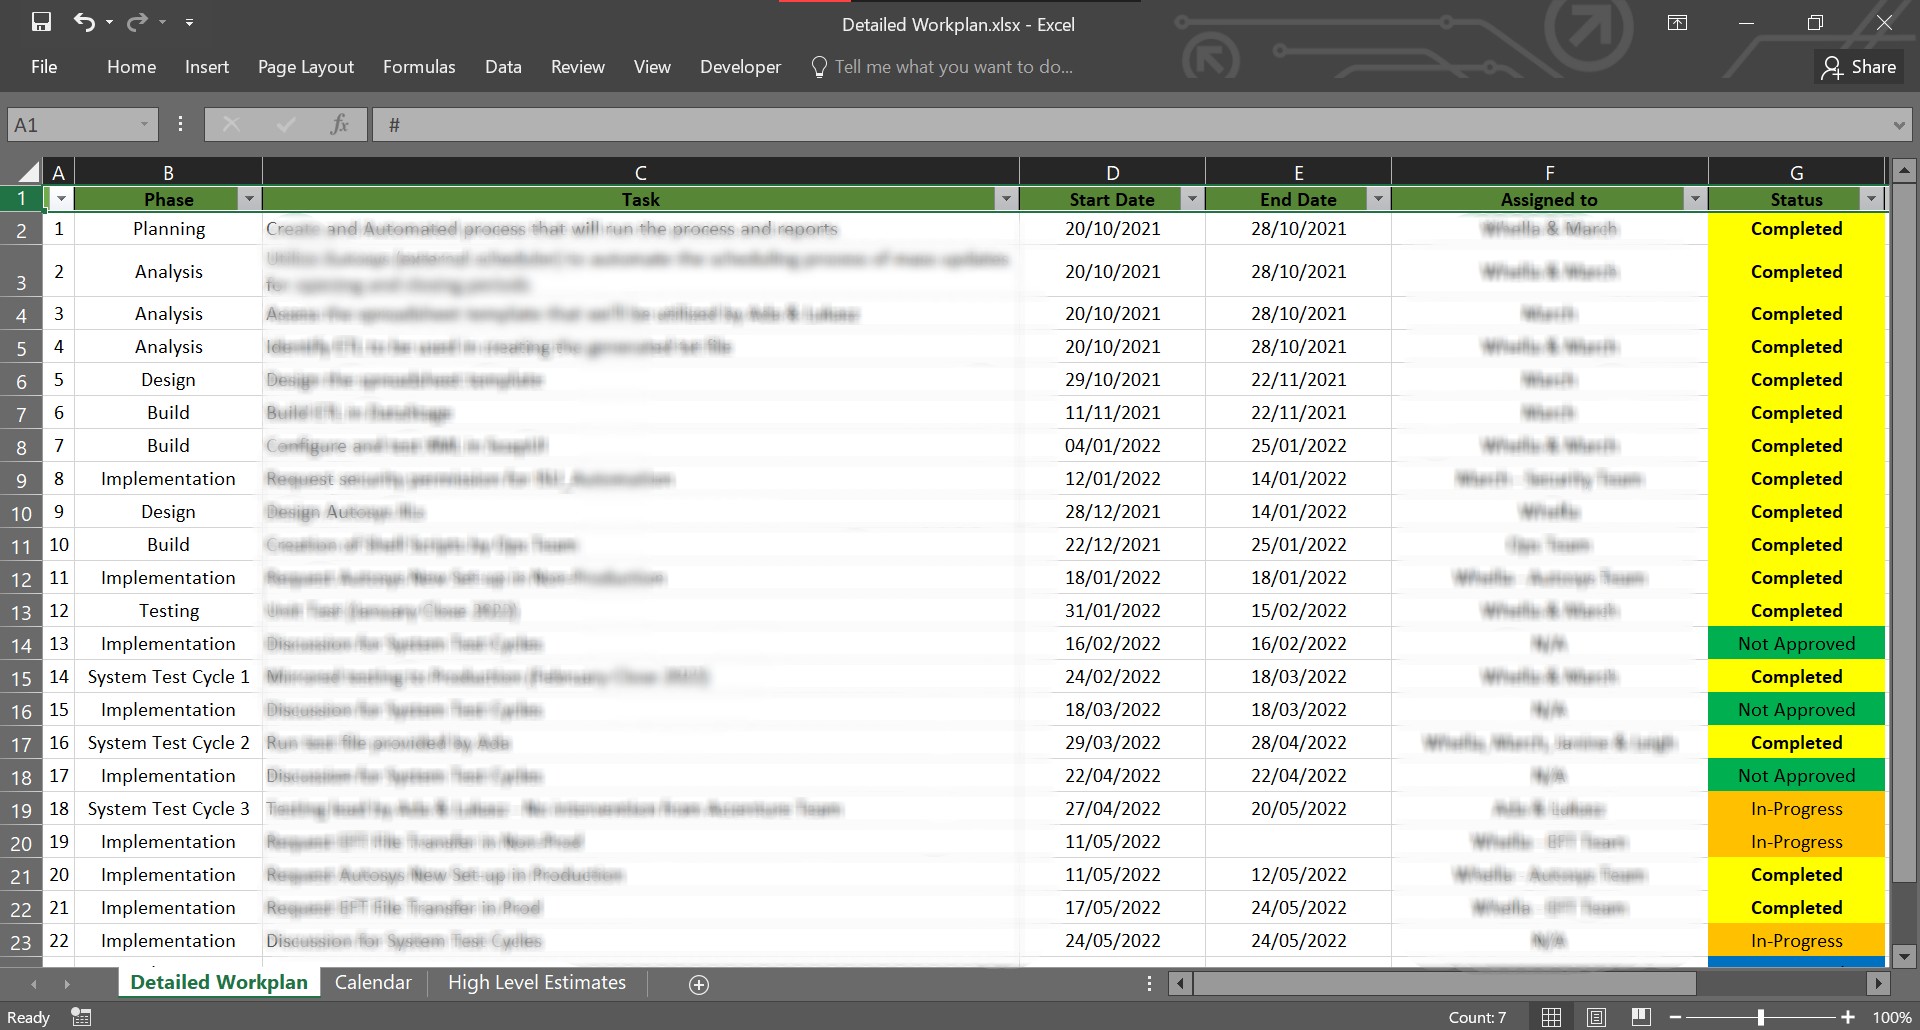Open the Phase column filter dropdown
The image size is (1920, 1030).
(x=250, y=199)
